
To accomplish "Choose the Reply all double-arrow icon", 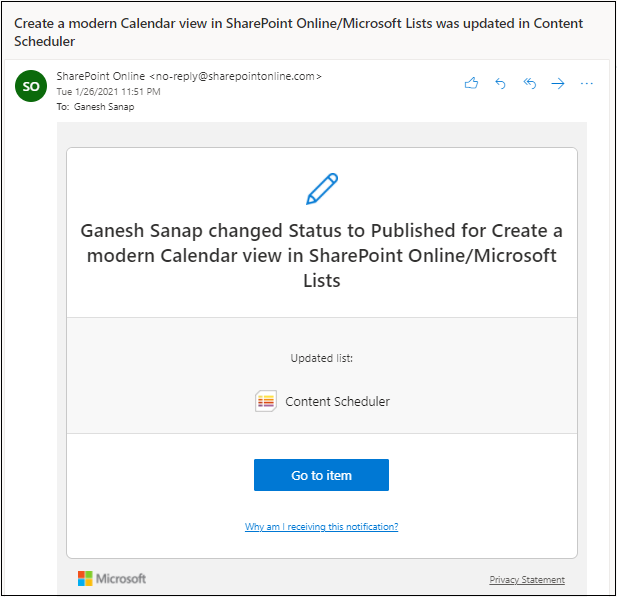I will (530, 83).
